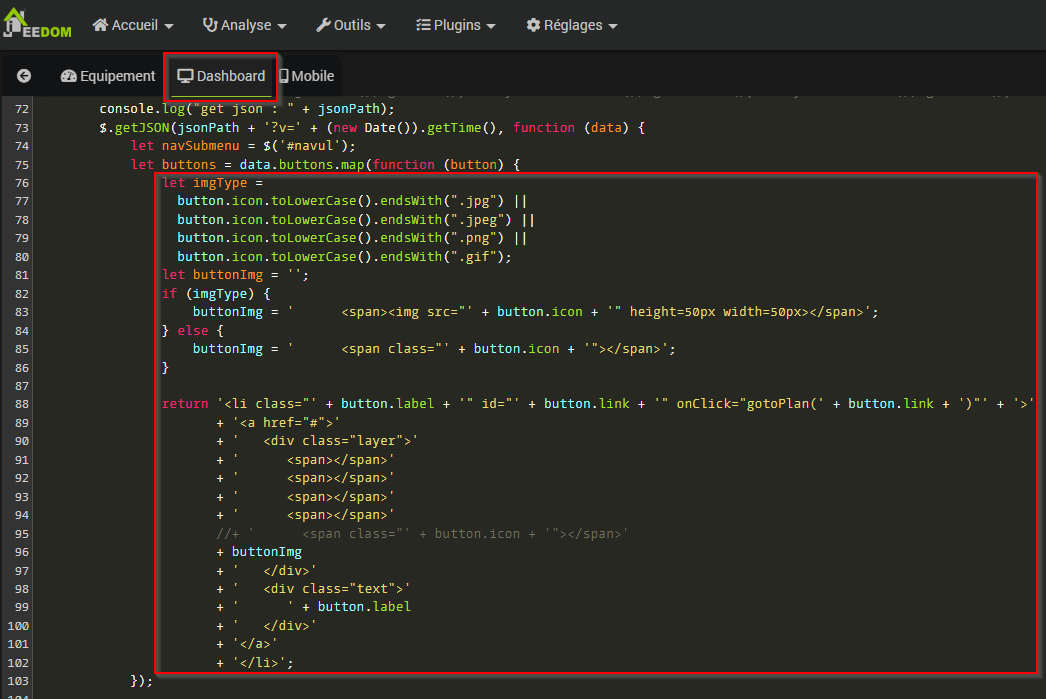This screenshot has width=1046, height=699.
Task: Click the home icon beside Accueil
Action: click(100, 25)
